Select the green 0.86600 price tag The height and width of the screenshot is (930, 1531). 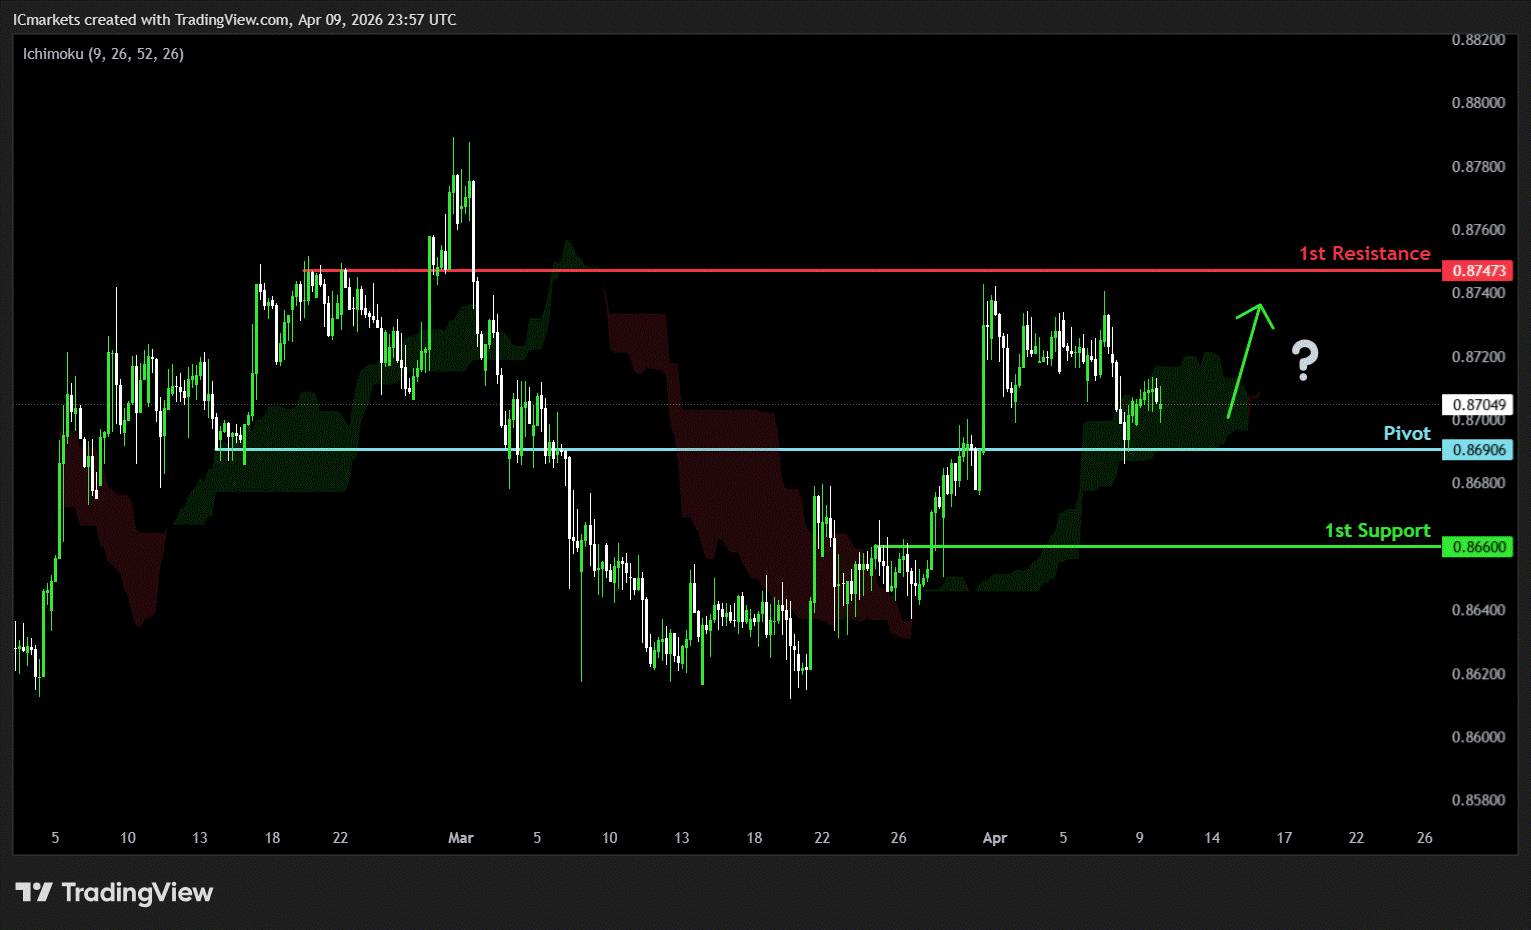click(1478, 547)
